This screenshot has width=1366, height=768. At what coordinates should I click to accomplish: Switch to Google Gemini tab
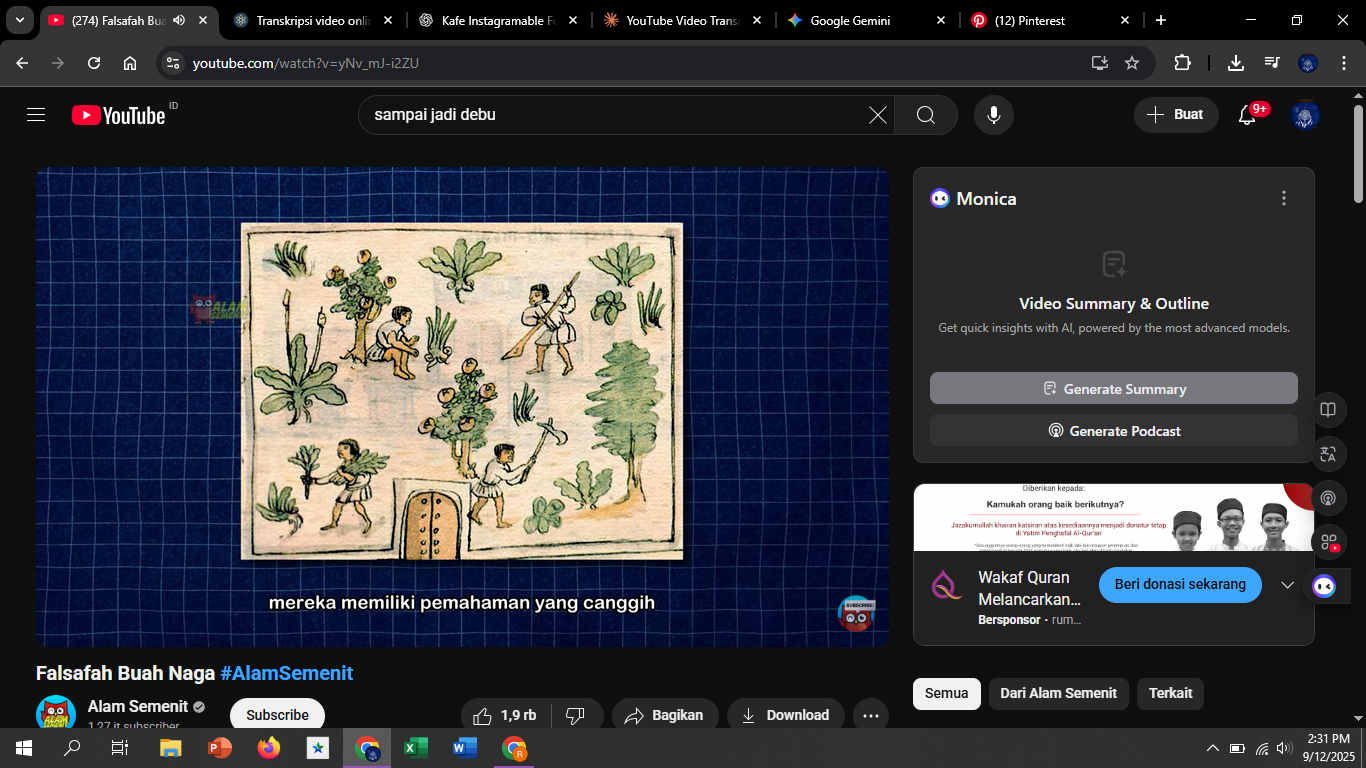click(x=868, y=20)
